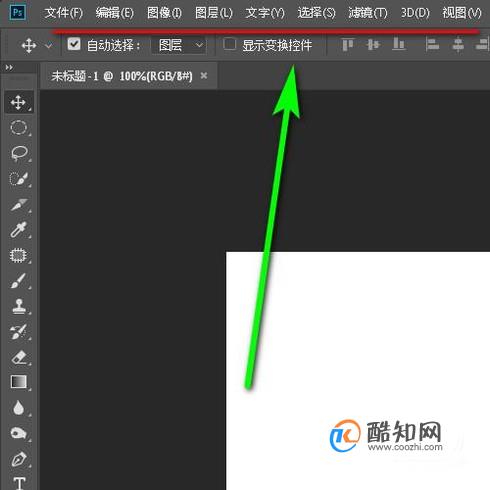Switch to the 未标题-1 document tab

click(x=122, y=76)
